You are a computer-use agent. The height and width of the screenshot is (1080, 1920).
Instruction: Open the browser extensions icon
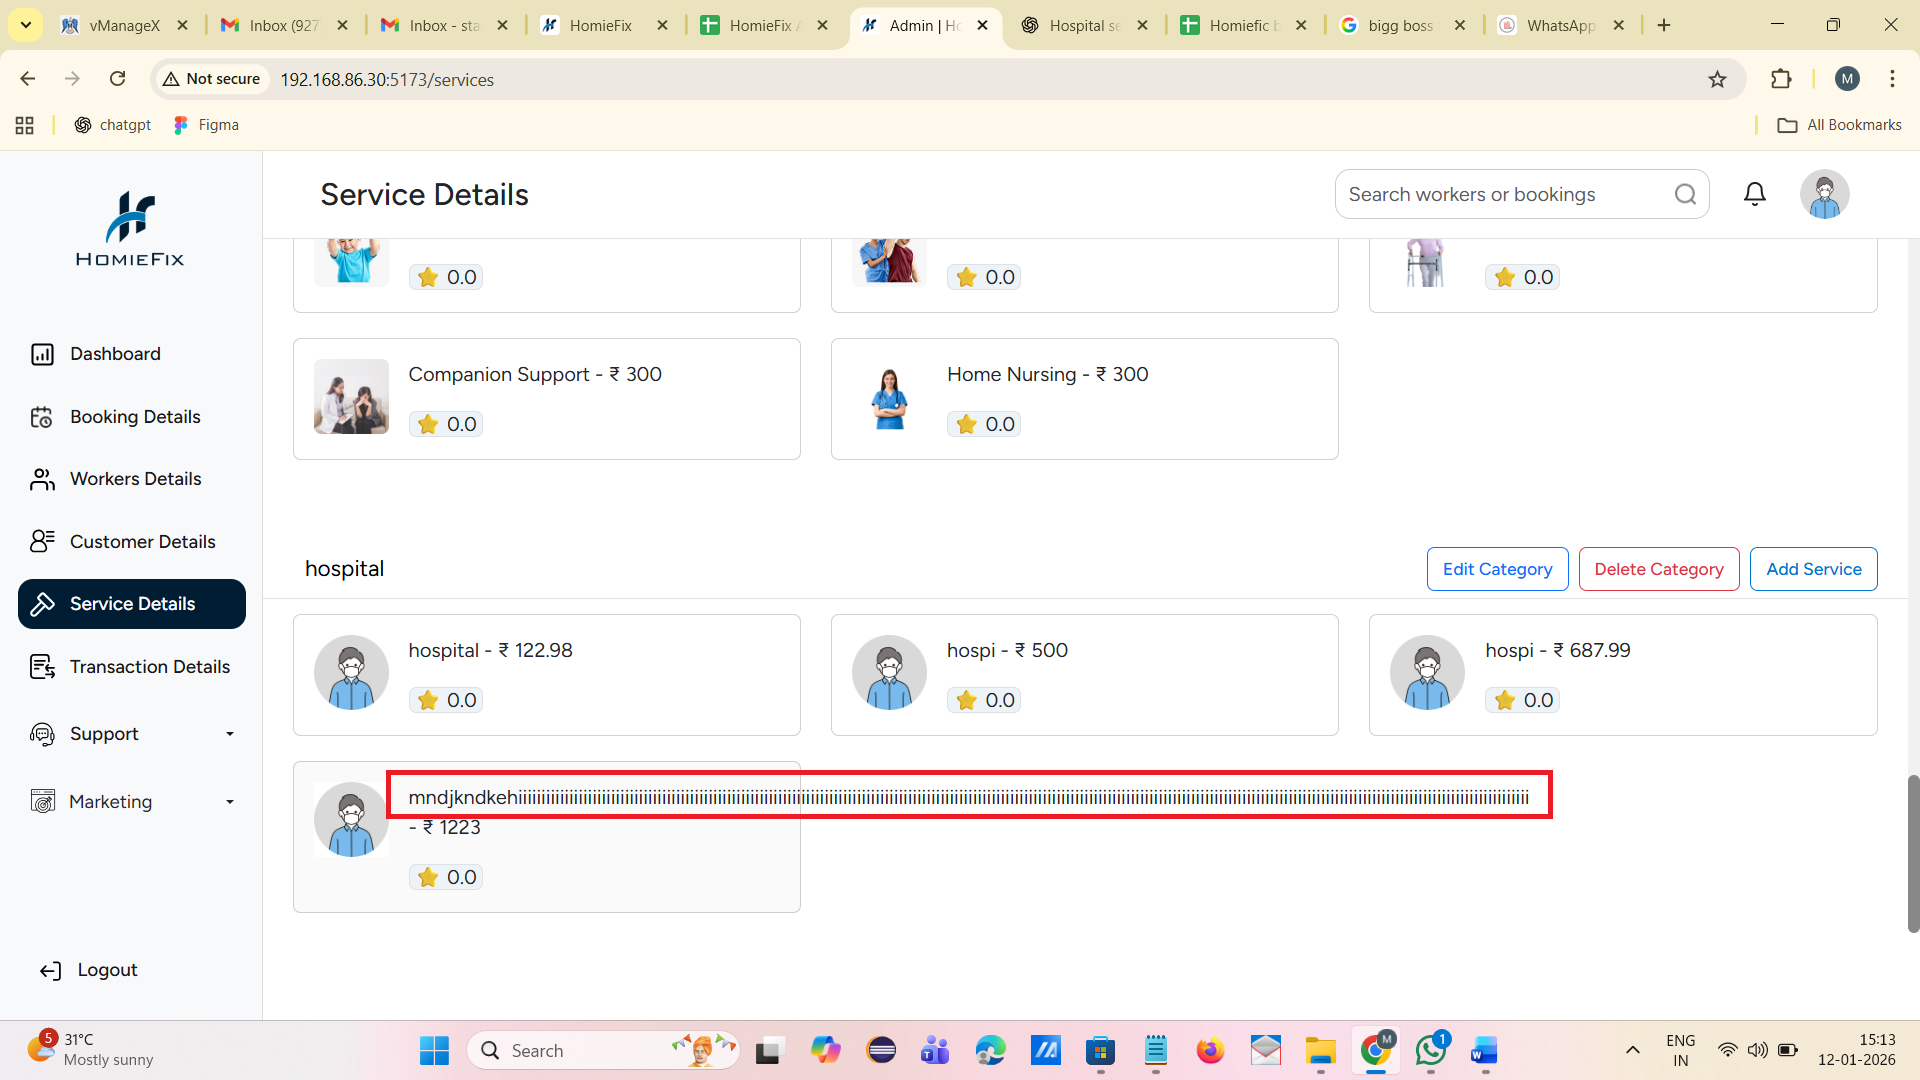(x=1781, y=79)
